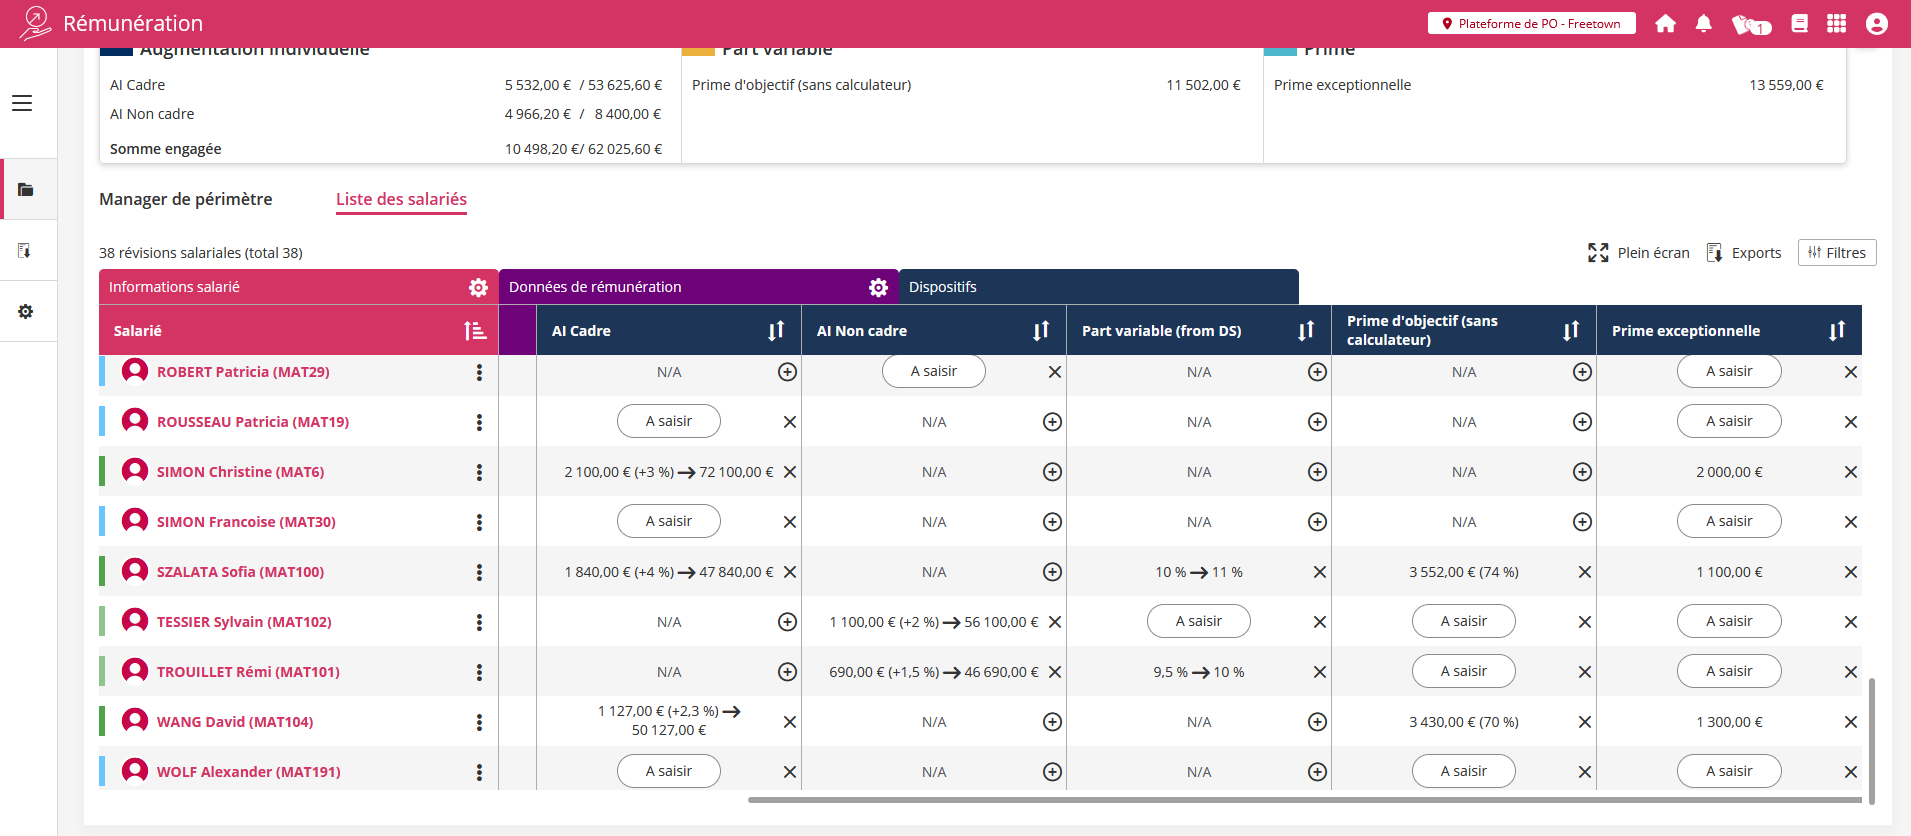Open the sidebar settings gear icon
The image size is (1911, 836).
coord(26,311)
